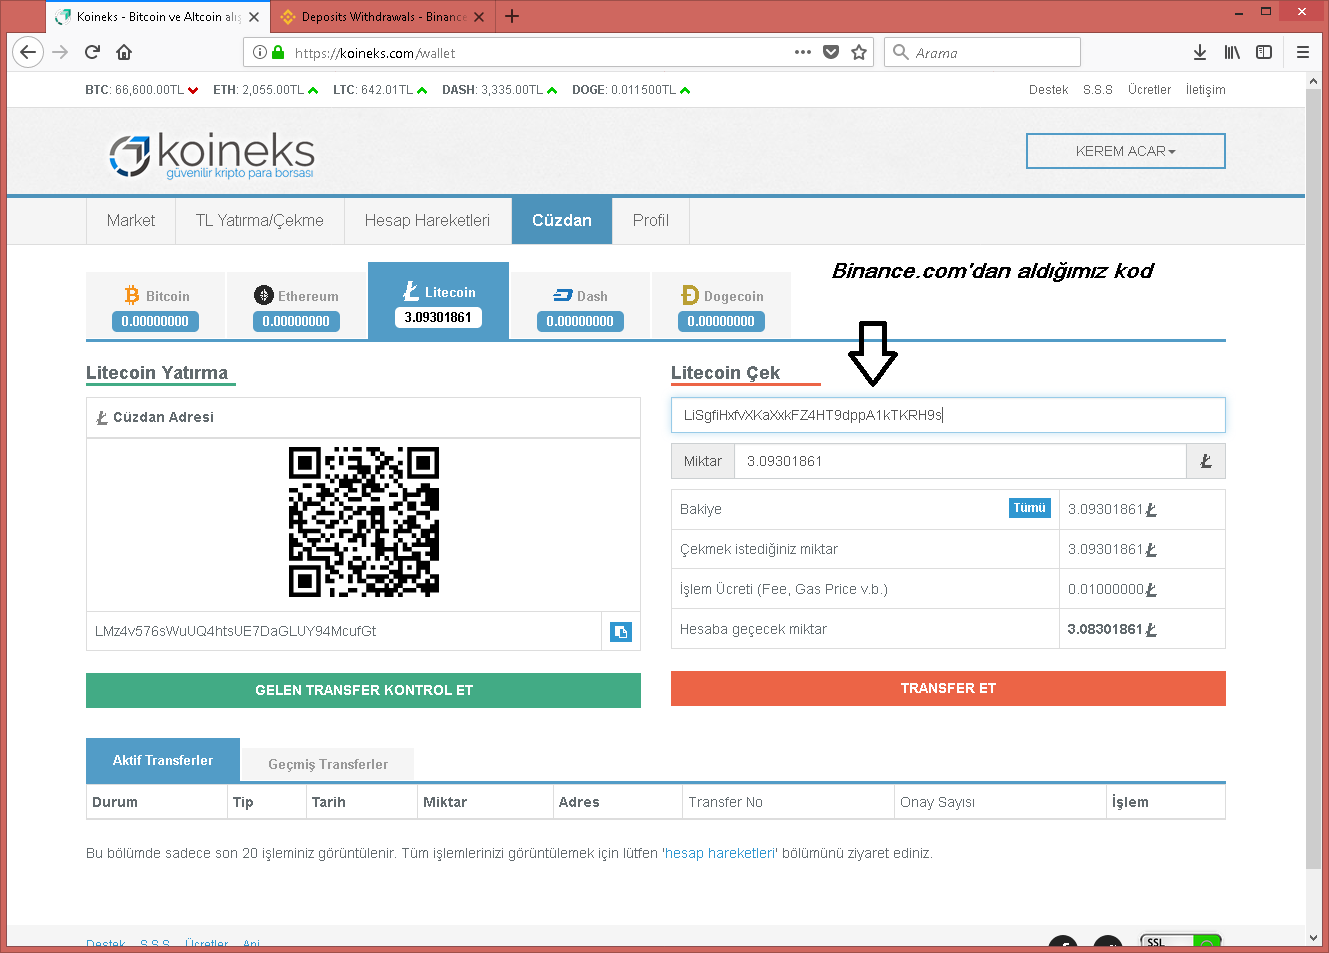Open Cüzdan navigation tab
The image size is (1329, 953).
(x=562, y=221)
